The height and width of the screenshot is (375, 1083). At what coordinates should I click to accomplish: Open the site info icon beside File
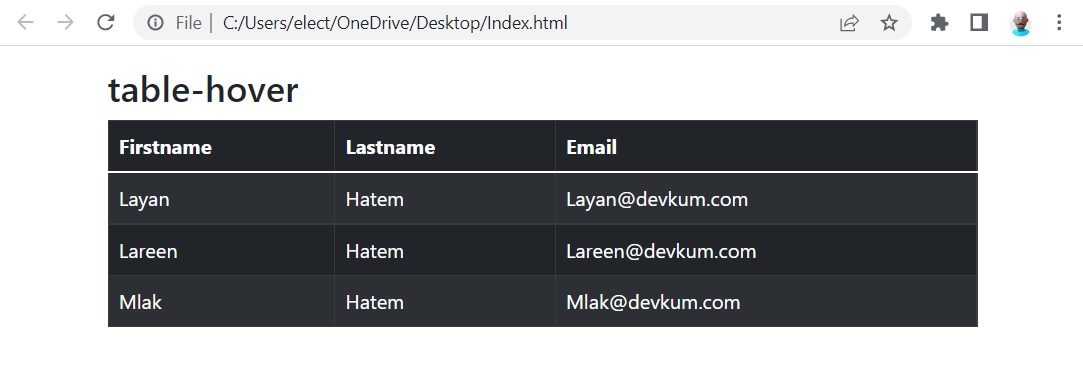[x=155, y=23]
